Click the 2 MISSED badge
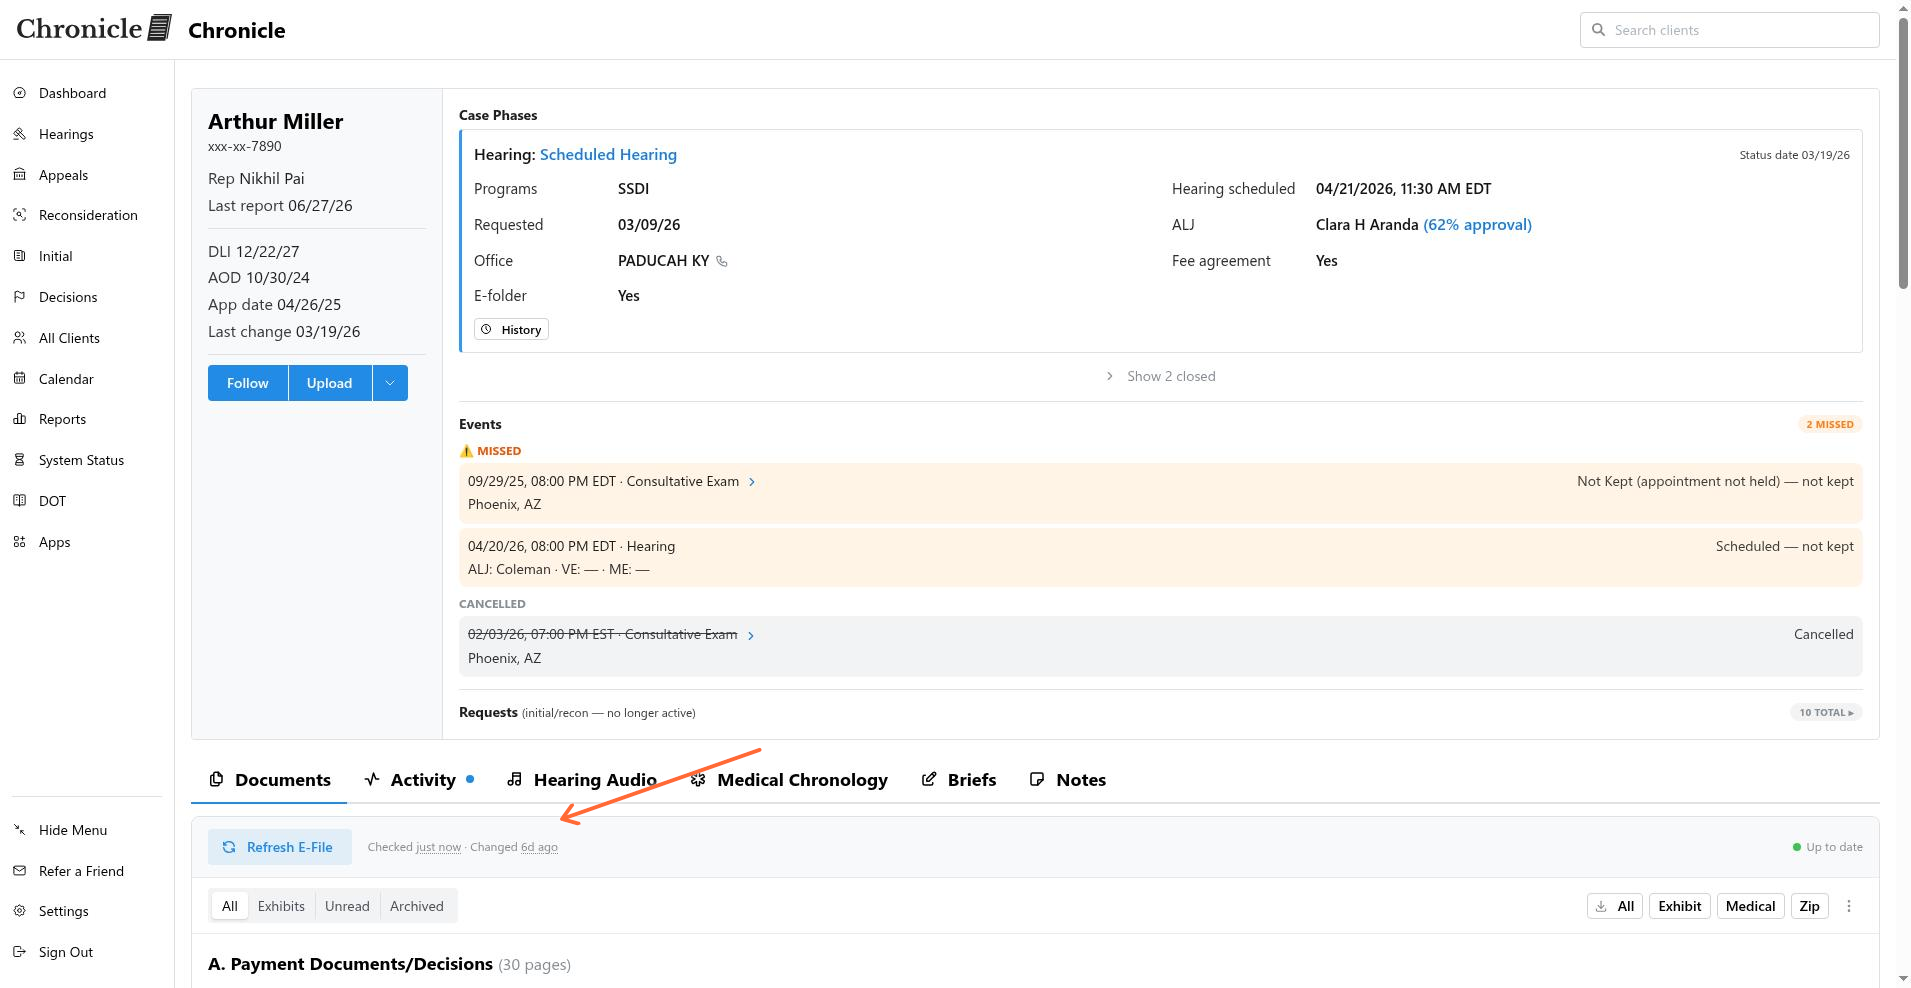1911x988 pixels. pyautogui.click(x=1830, y=425)
